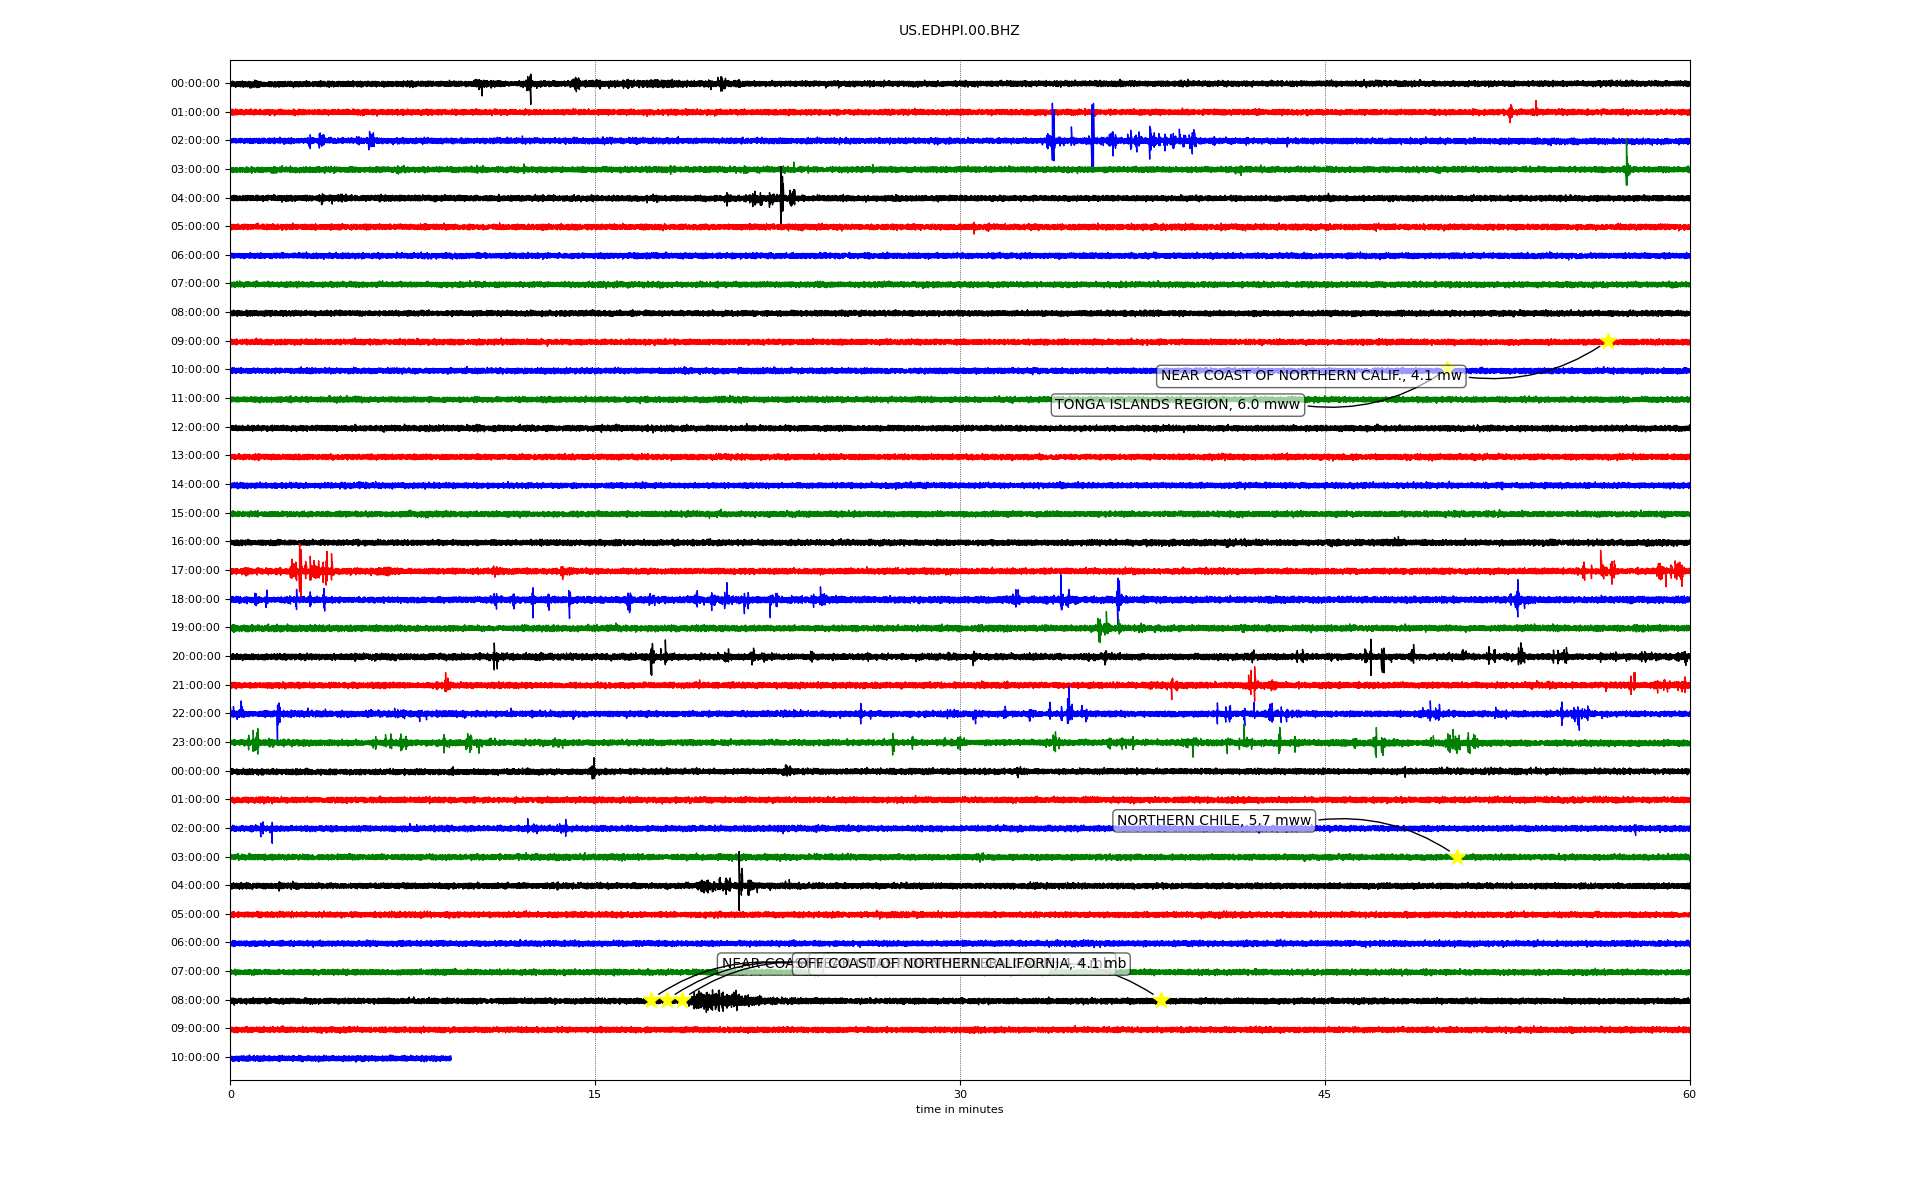Click the 21:00:00 time label
1920x1200 pixels.
pos(195,686)
